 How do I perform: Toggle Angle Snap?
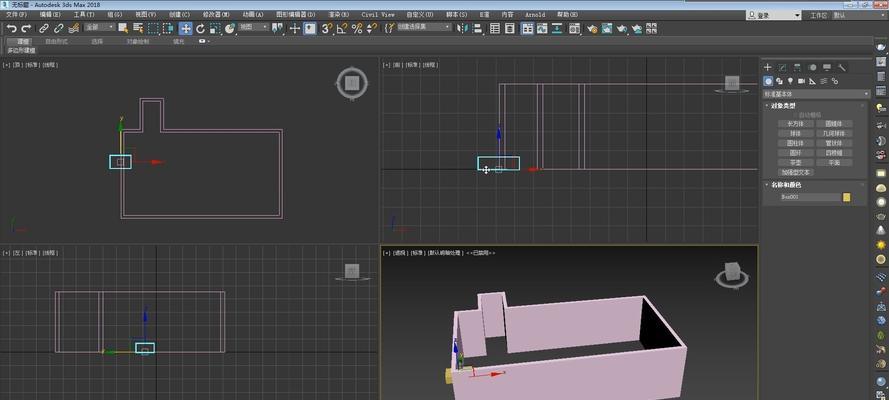coord(342,28)
